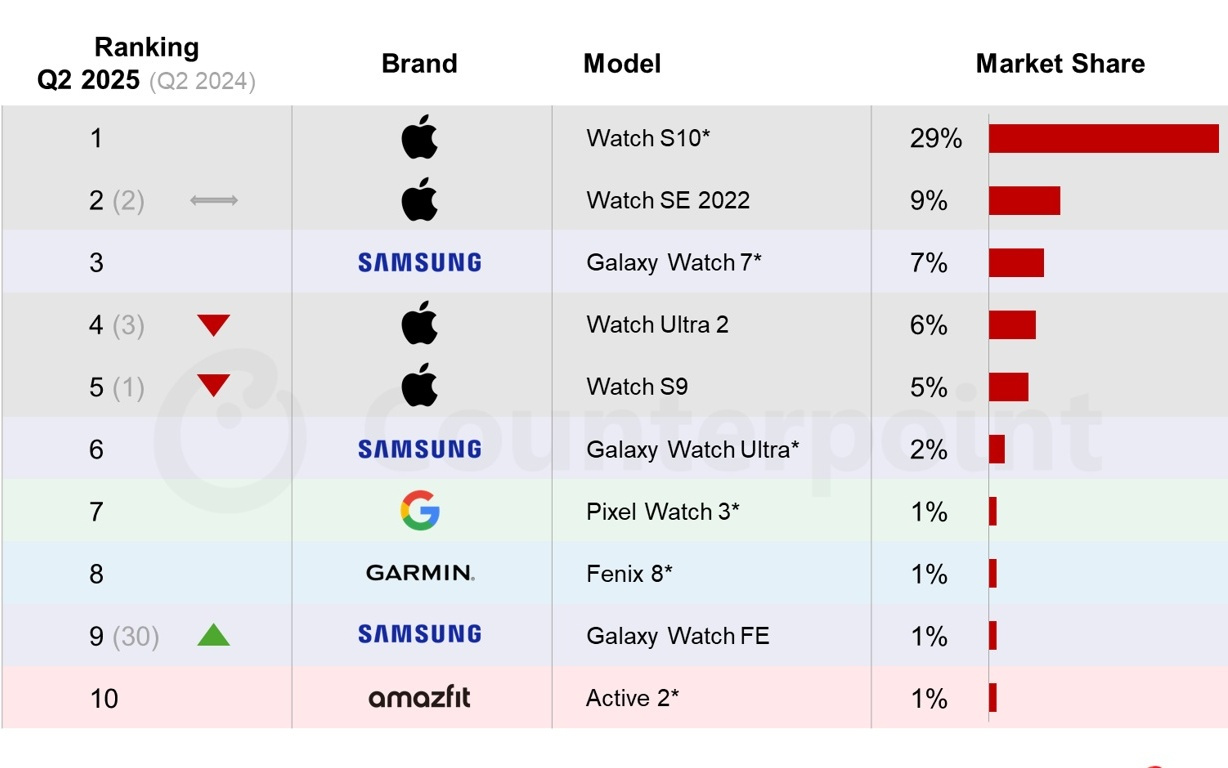Click the Amazfit logo in the Active 2 row
This screenshot has width=1228, height=768.
tap(420, 697)
